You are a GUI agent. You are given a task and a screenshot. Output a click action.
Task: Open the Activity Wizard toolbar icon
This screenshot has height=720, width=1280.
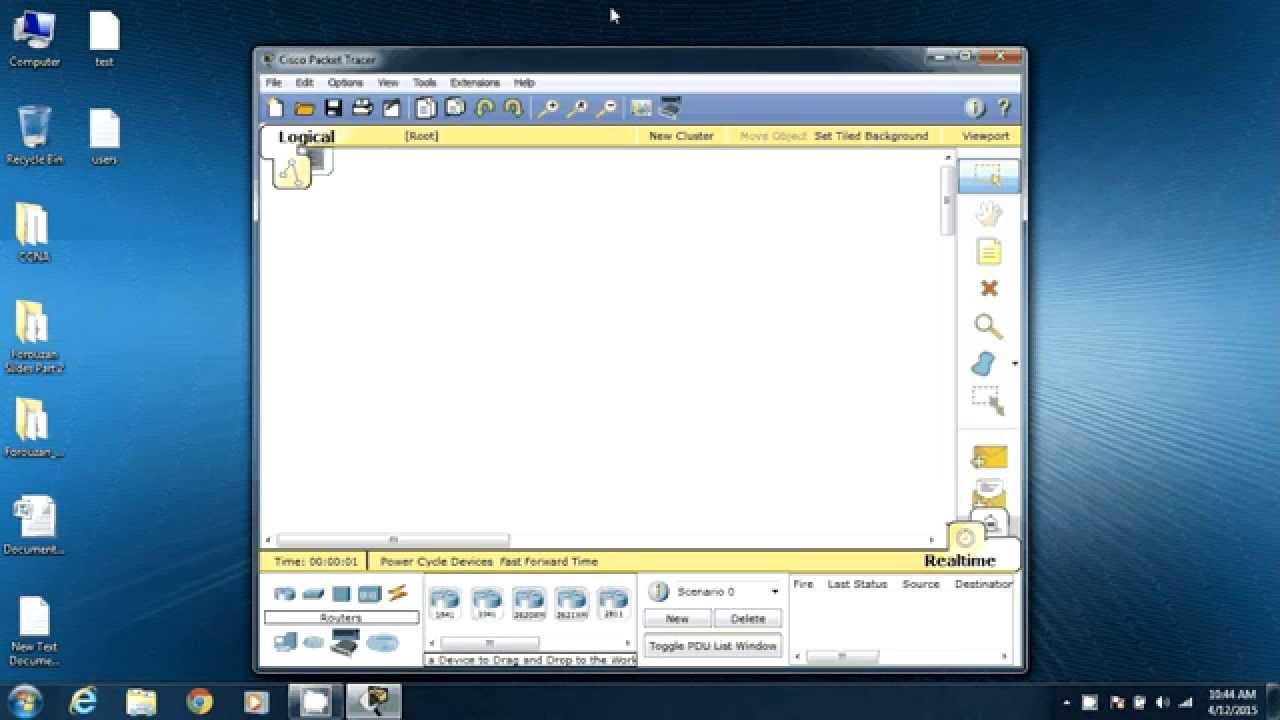pos(392,108)
